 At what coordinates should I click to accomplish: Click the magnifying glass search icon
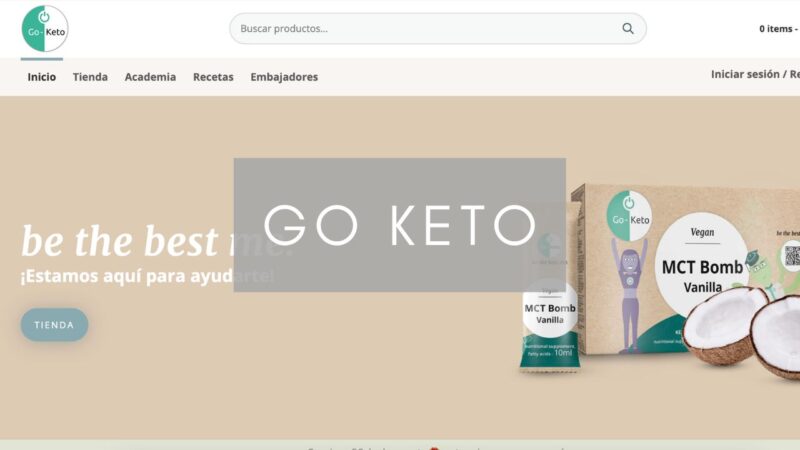tap(628, 29)
